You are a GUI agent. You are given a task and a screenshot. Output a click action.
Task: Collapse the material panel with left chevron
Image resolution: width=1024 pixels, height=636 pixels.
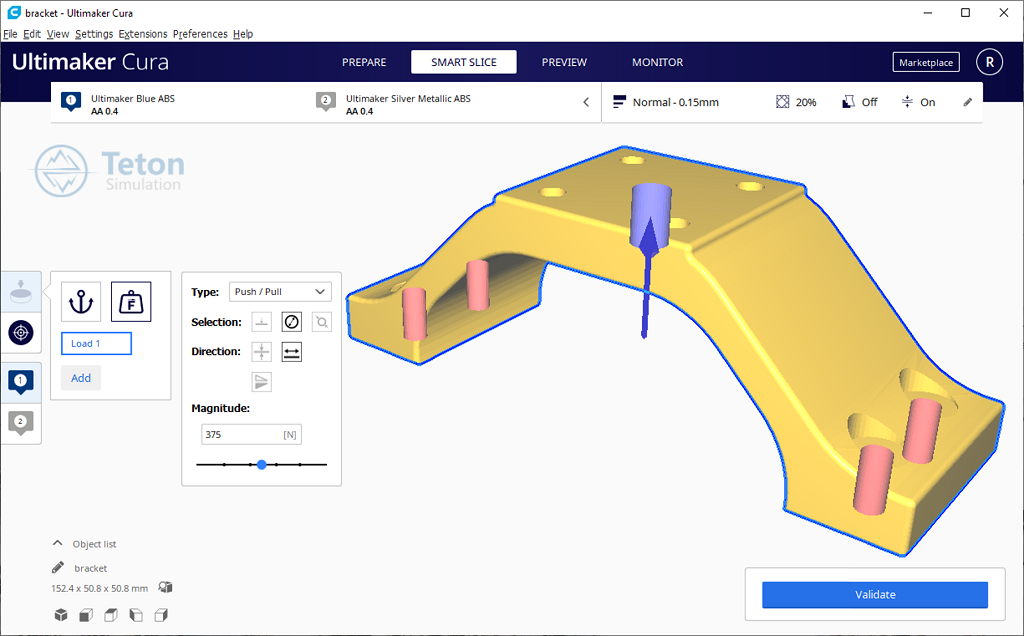pos(586,102)
